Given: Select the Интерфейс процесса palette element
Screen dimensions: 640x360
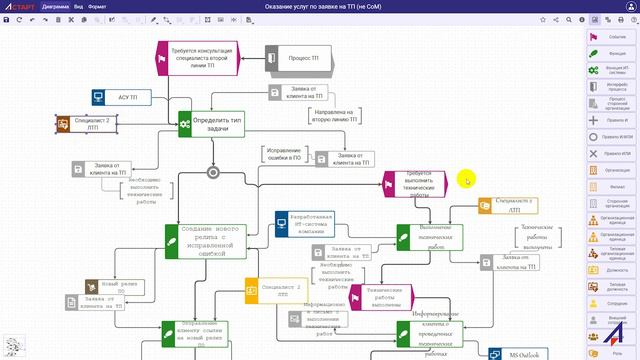Looking at the screenshot, I should tap(611, 87).
